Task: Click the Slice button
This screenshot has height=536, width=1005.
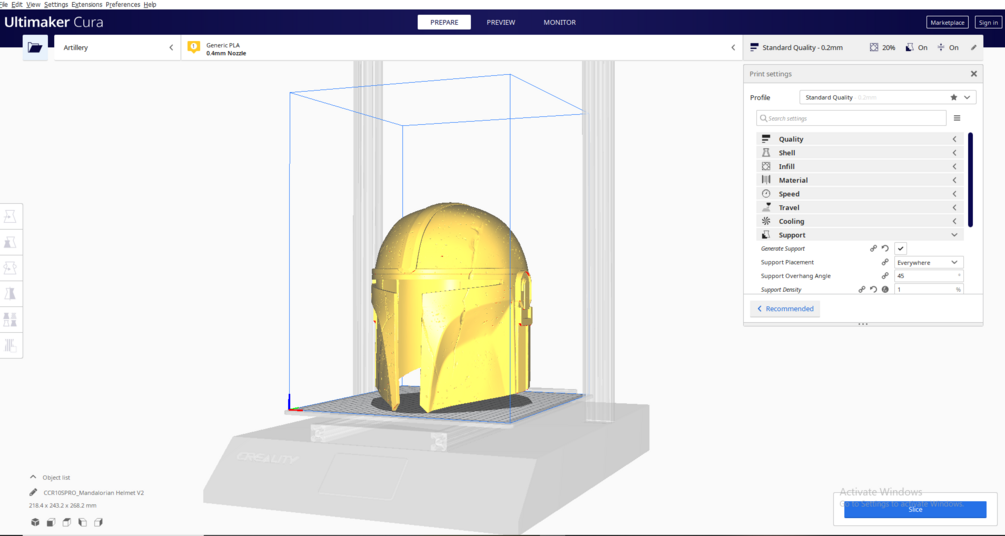Action: pyautogui.click(x=915, y=510)
